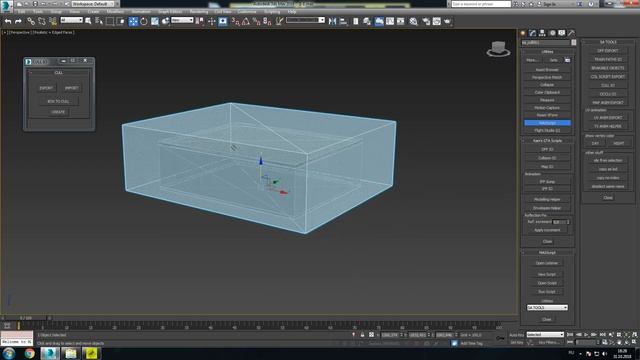Open the named selection sets dropdown

(305, 20)
